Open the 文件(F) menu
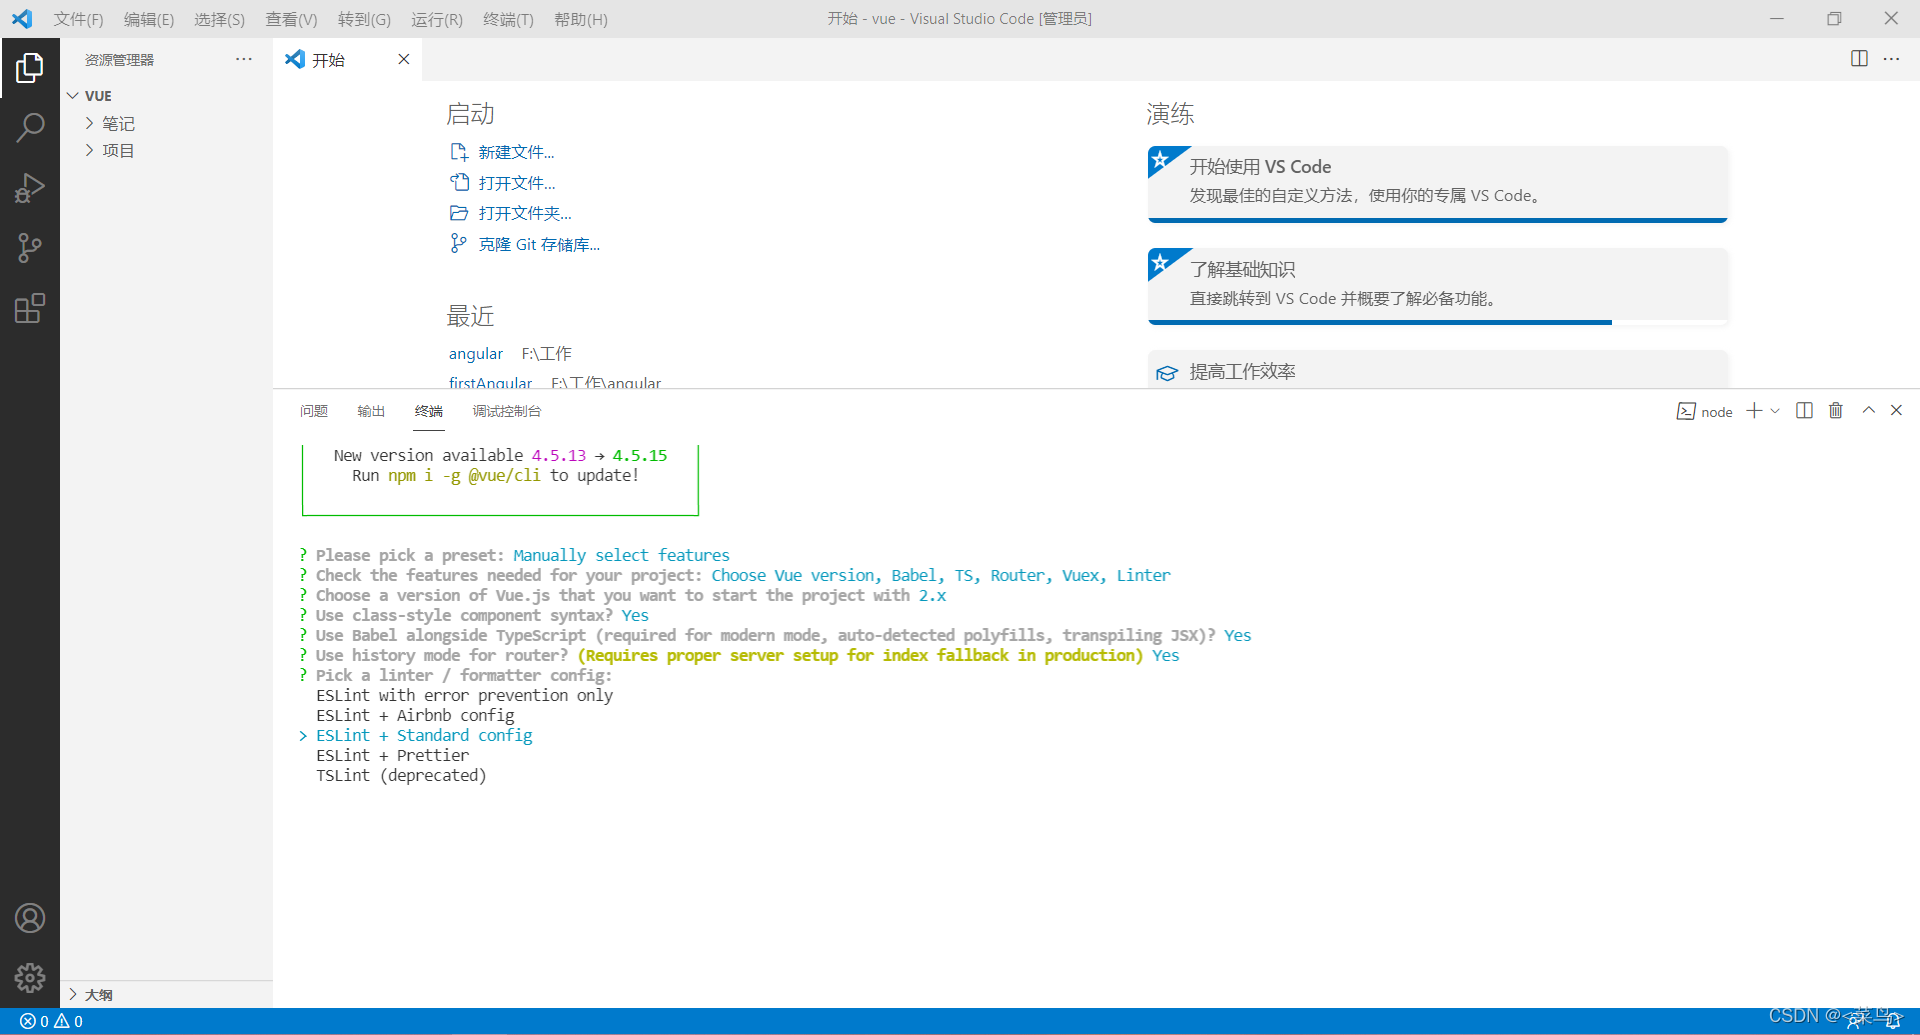Screen dimensions: 1920x1035 point(79,19)
